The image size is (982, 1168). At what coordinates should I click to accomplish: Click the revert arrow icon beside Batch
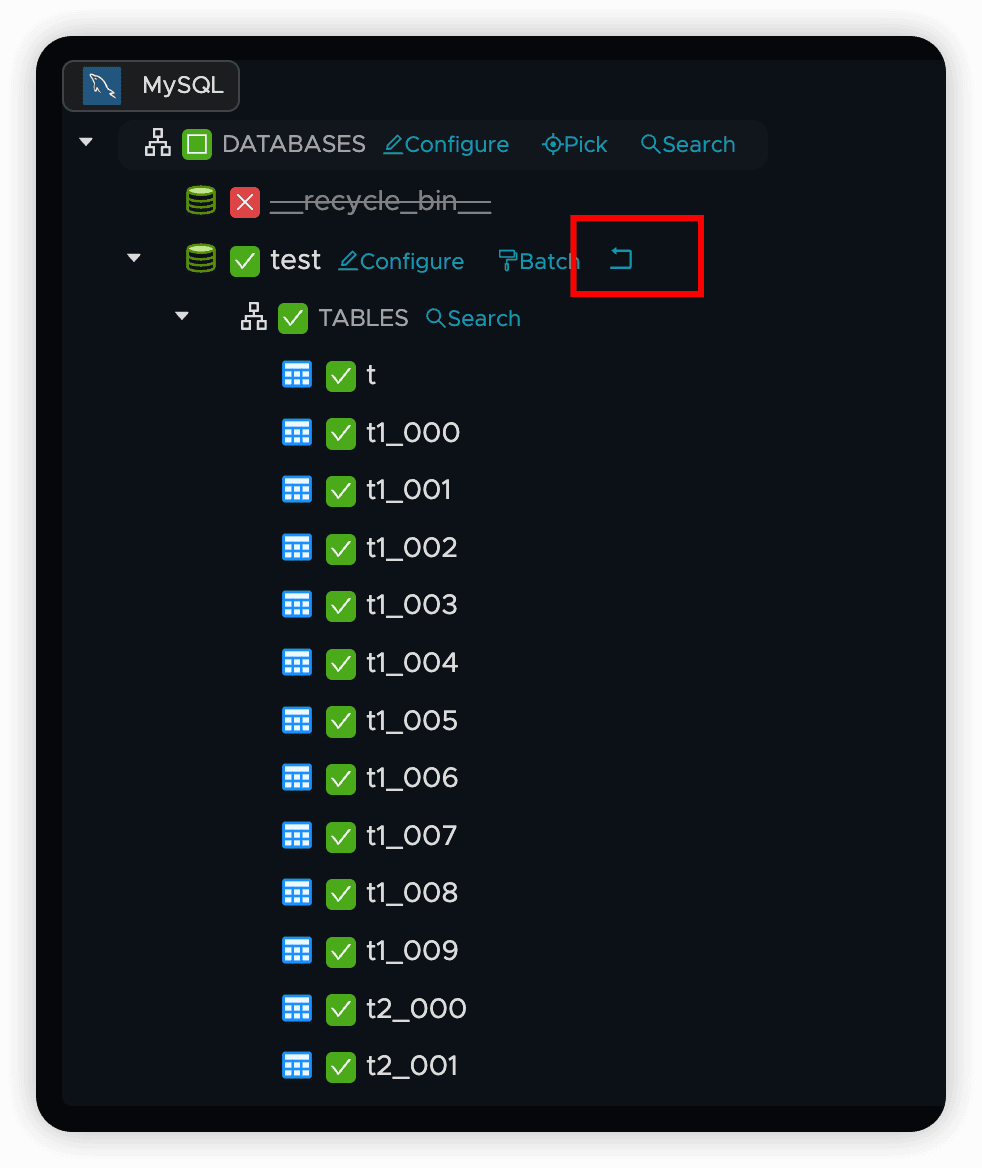point(621,259)
